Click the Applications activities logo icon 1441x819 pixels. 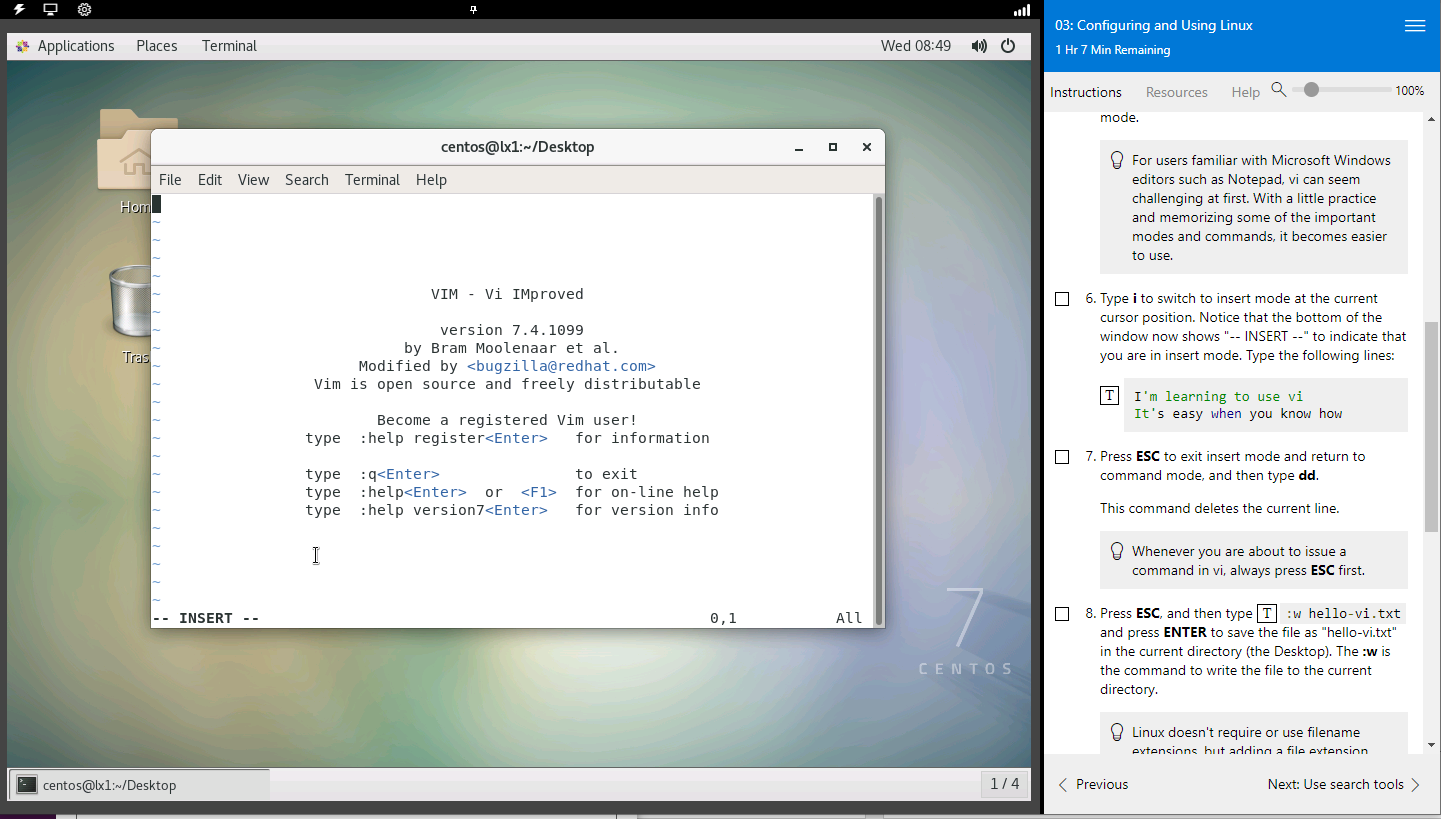point(23,46)
